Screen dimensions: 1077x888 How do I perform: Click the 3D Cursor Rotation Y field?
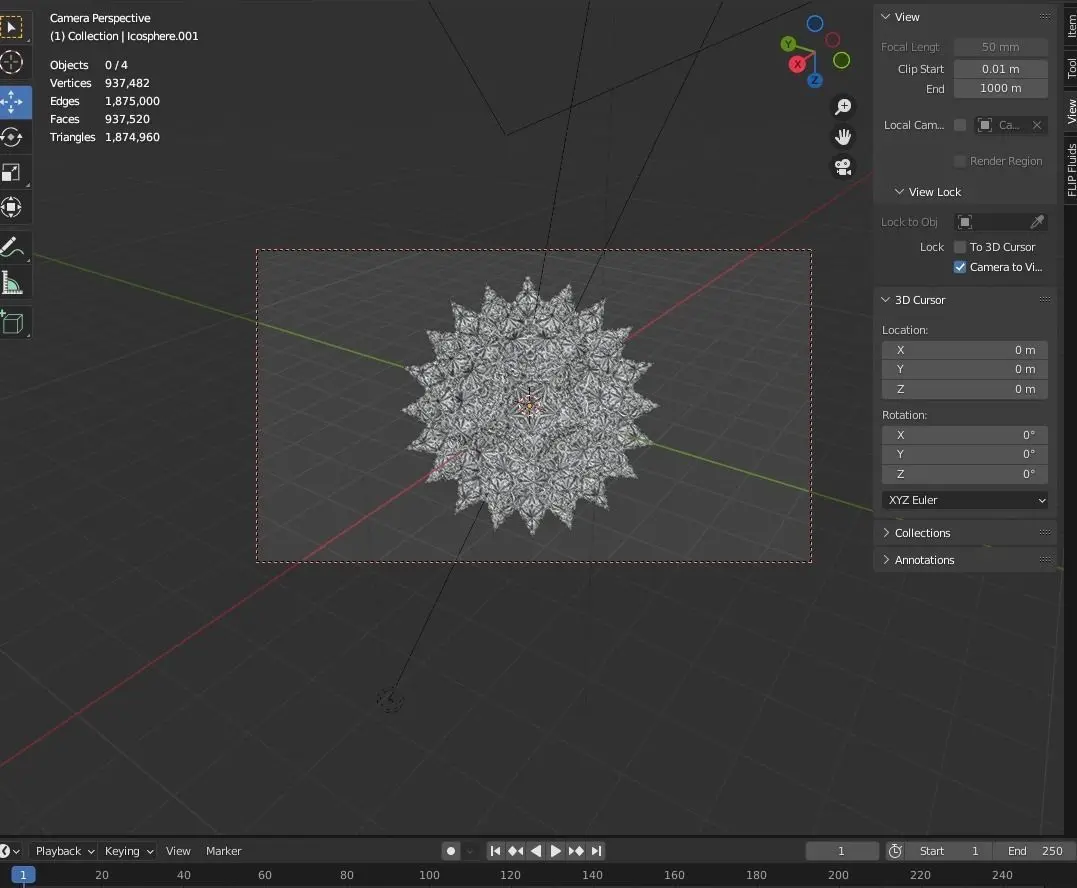(964, 454)
